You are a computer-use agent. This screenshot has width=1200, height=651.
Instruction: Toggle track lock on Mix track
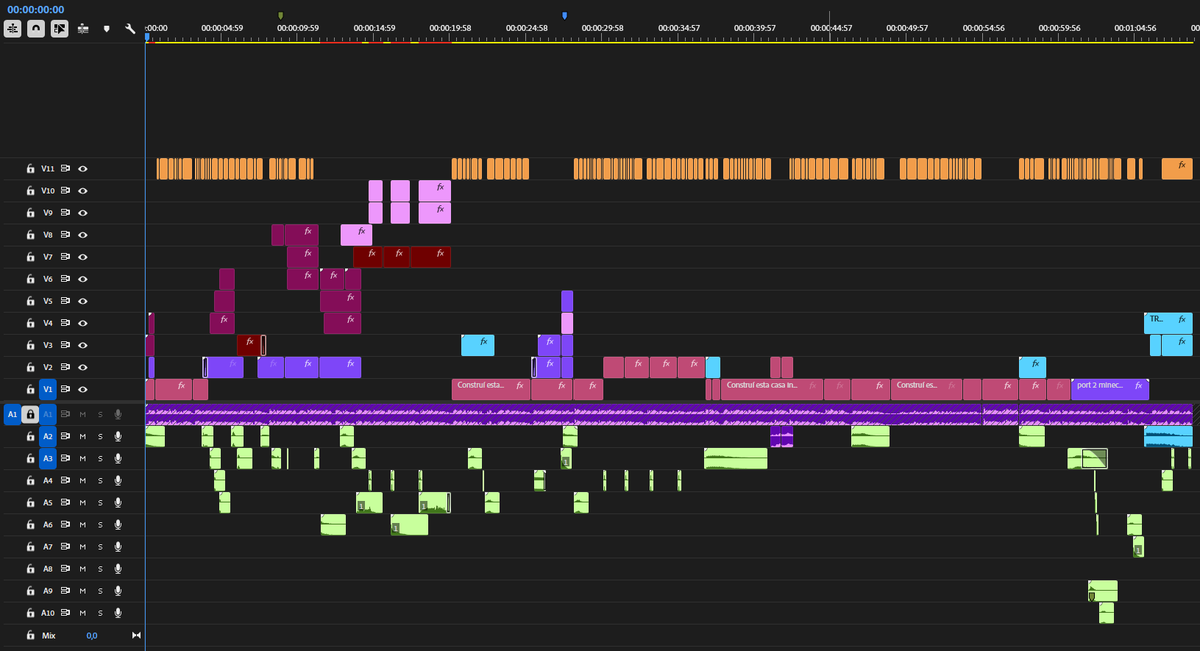31,635
